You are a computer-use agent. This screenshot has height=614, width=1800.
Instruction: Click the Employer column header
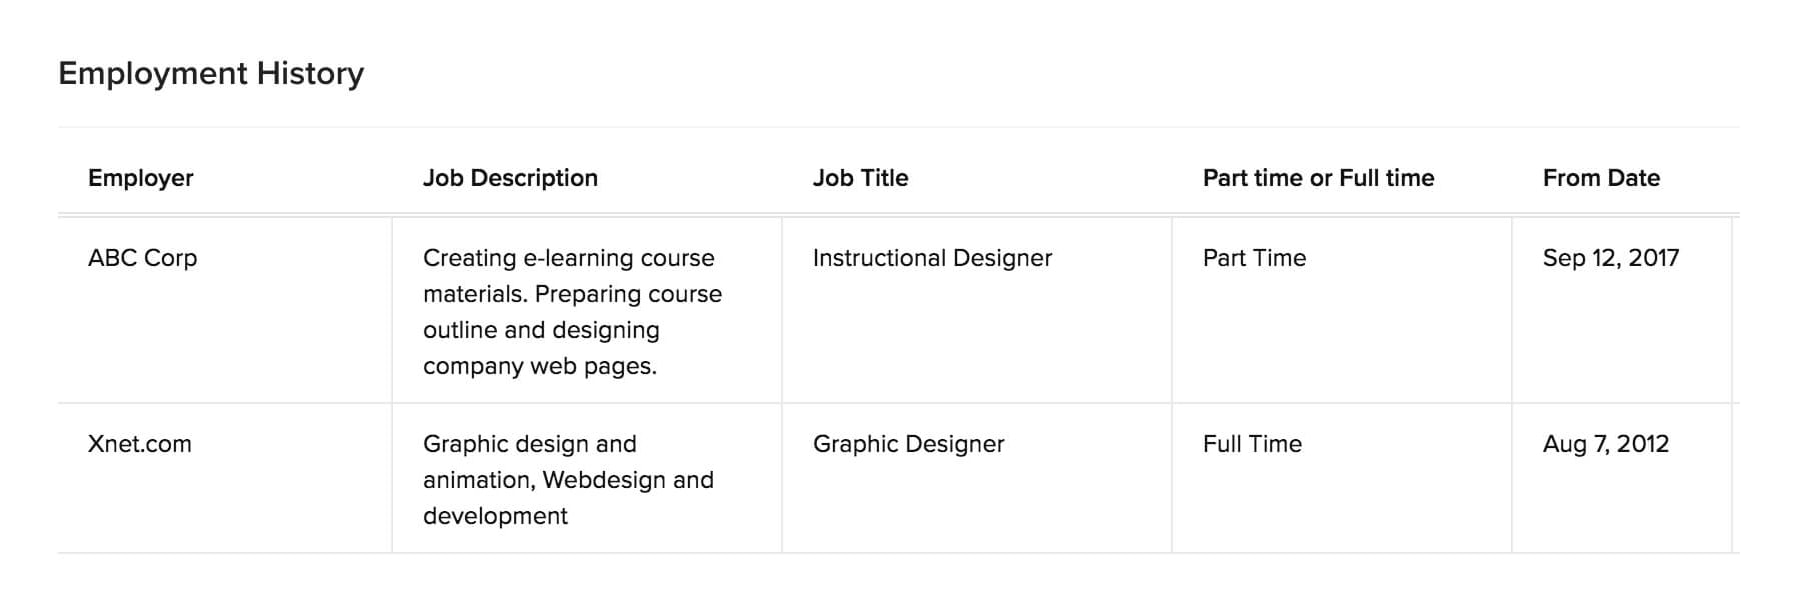coord(140,178)
